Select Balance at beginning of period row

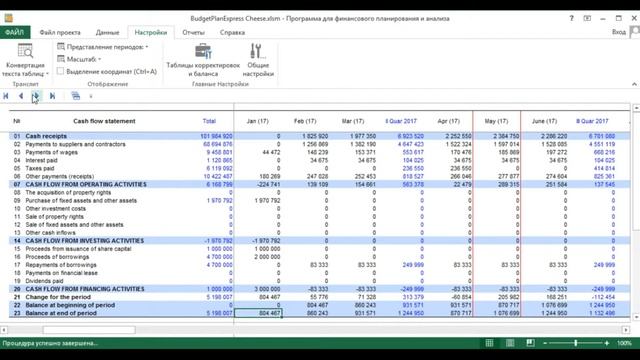click(x=70, y=305)
